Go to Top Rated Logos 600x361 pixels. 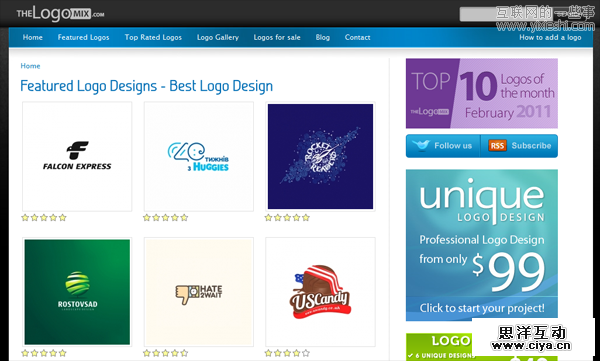click(x=153, y=38)
